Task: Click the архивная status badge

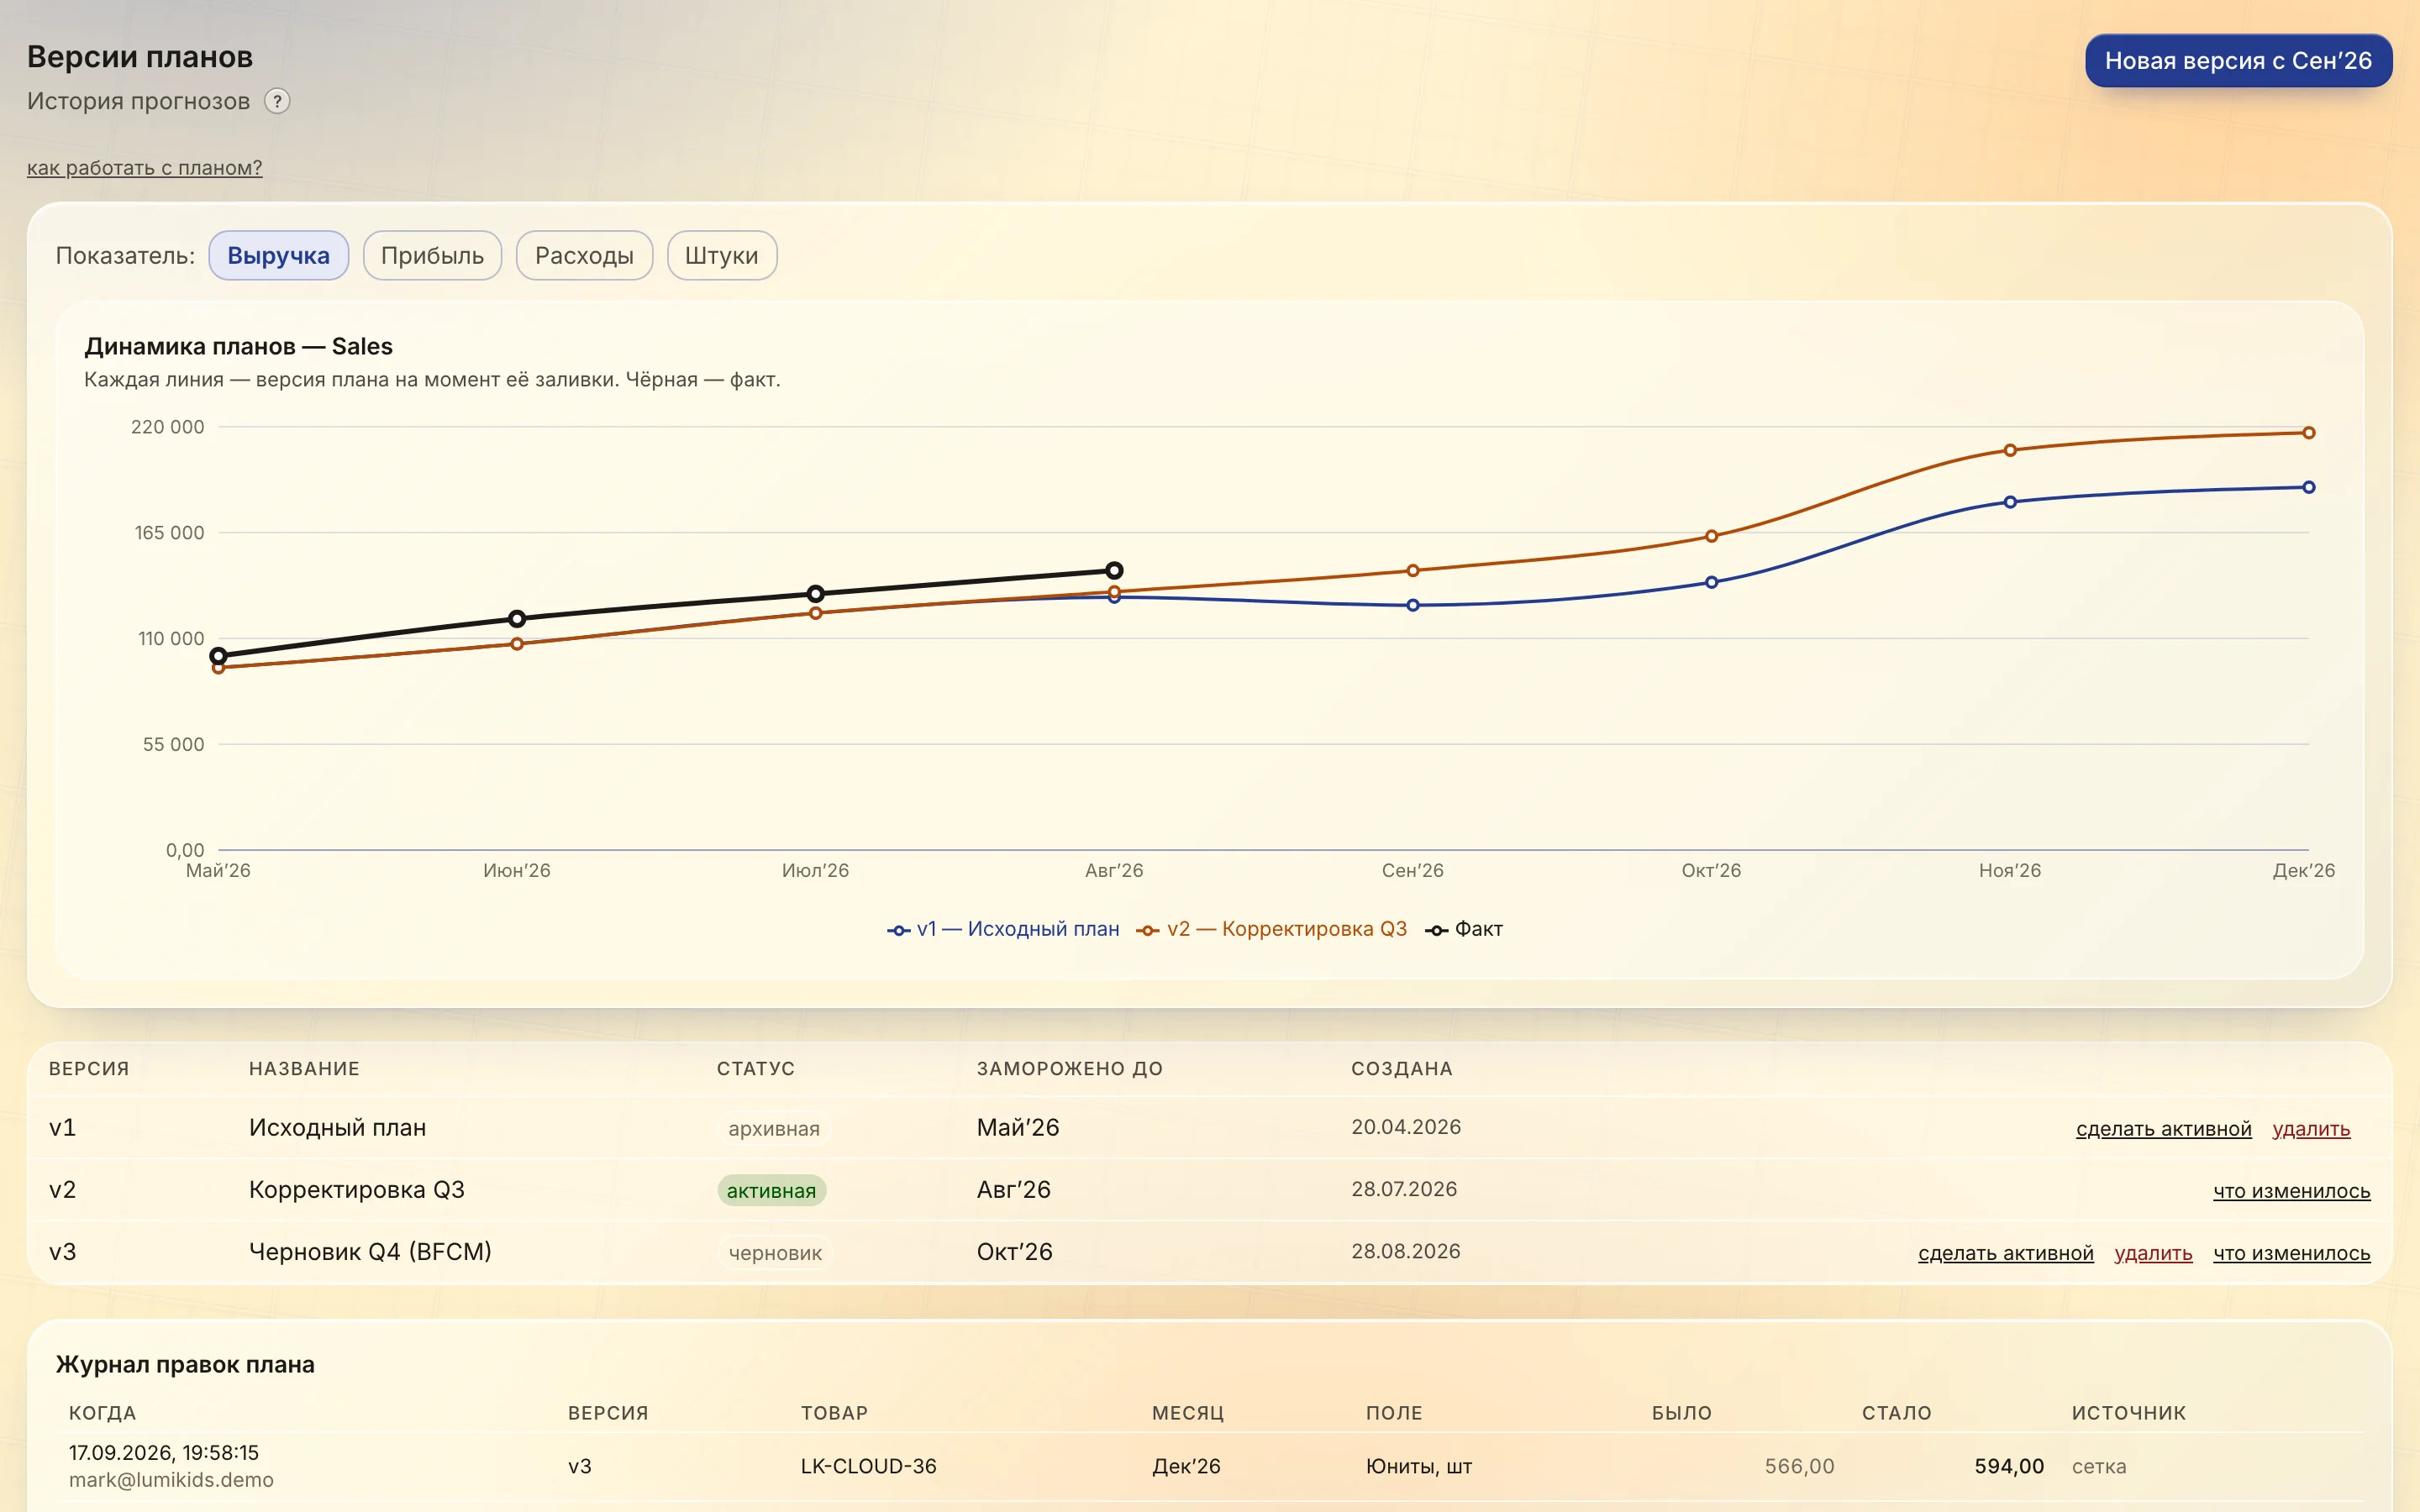Action: (774, 1128)
